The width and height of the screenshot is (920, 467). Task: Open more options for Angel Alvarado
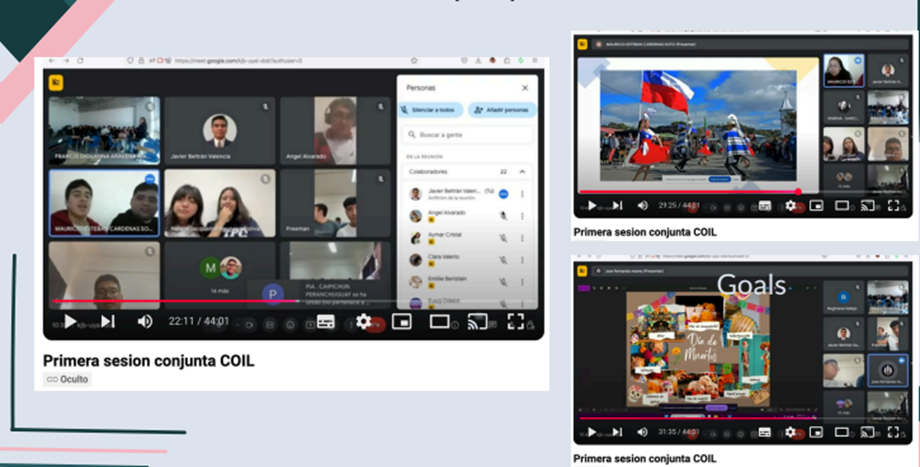tap(522, 215)
